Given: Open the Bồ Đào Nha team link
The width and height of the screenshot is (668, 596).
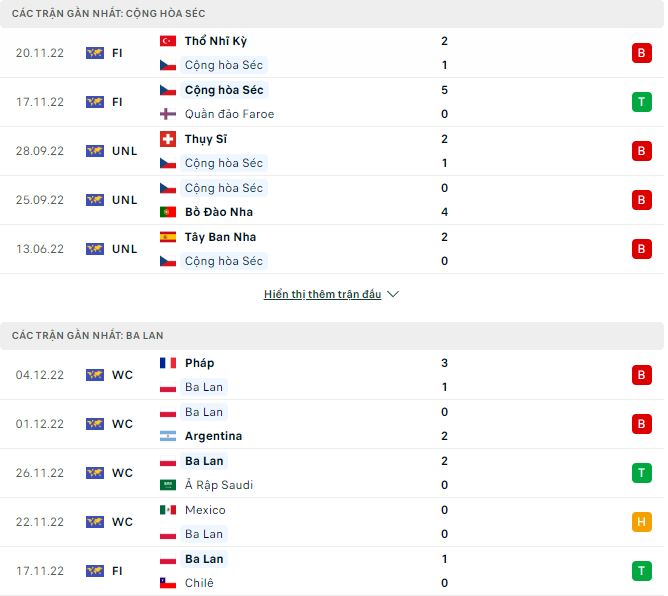Looking at the screenshot, I should point(219,212).
